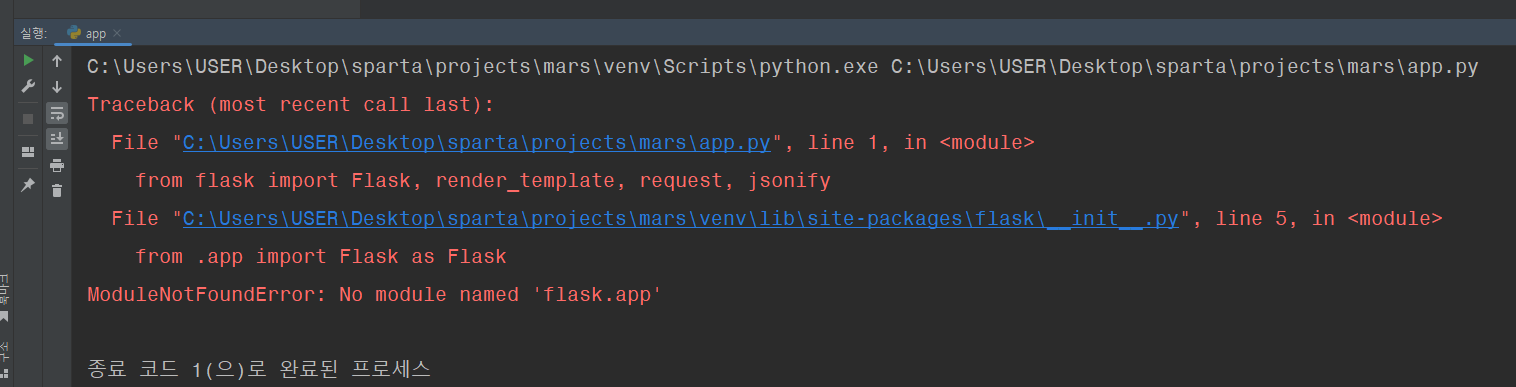This screenshot has width=1516, height=387.
Task: Click the Print console output icon
Action: pos(57,165)
